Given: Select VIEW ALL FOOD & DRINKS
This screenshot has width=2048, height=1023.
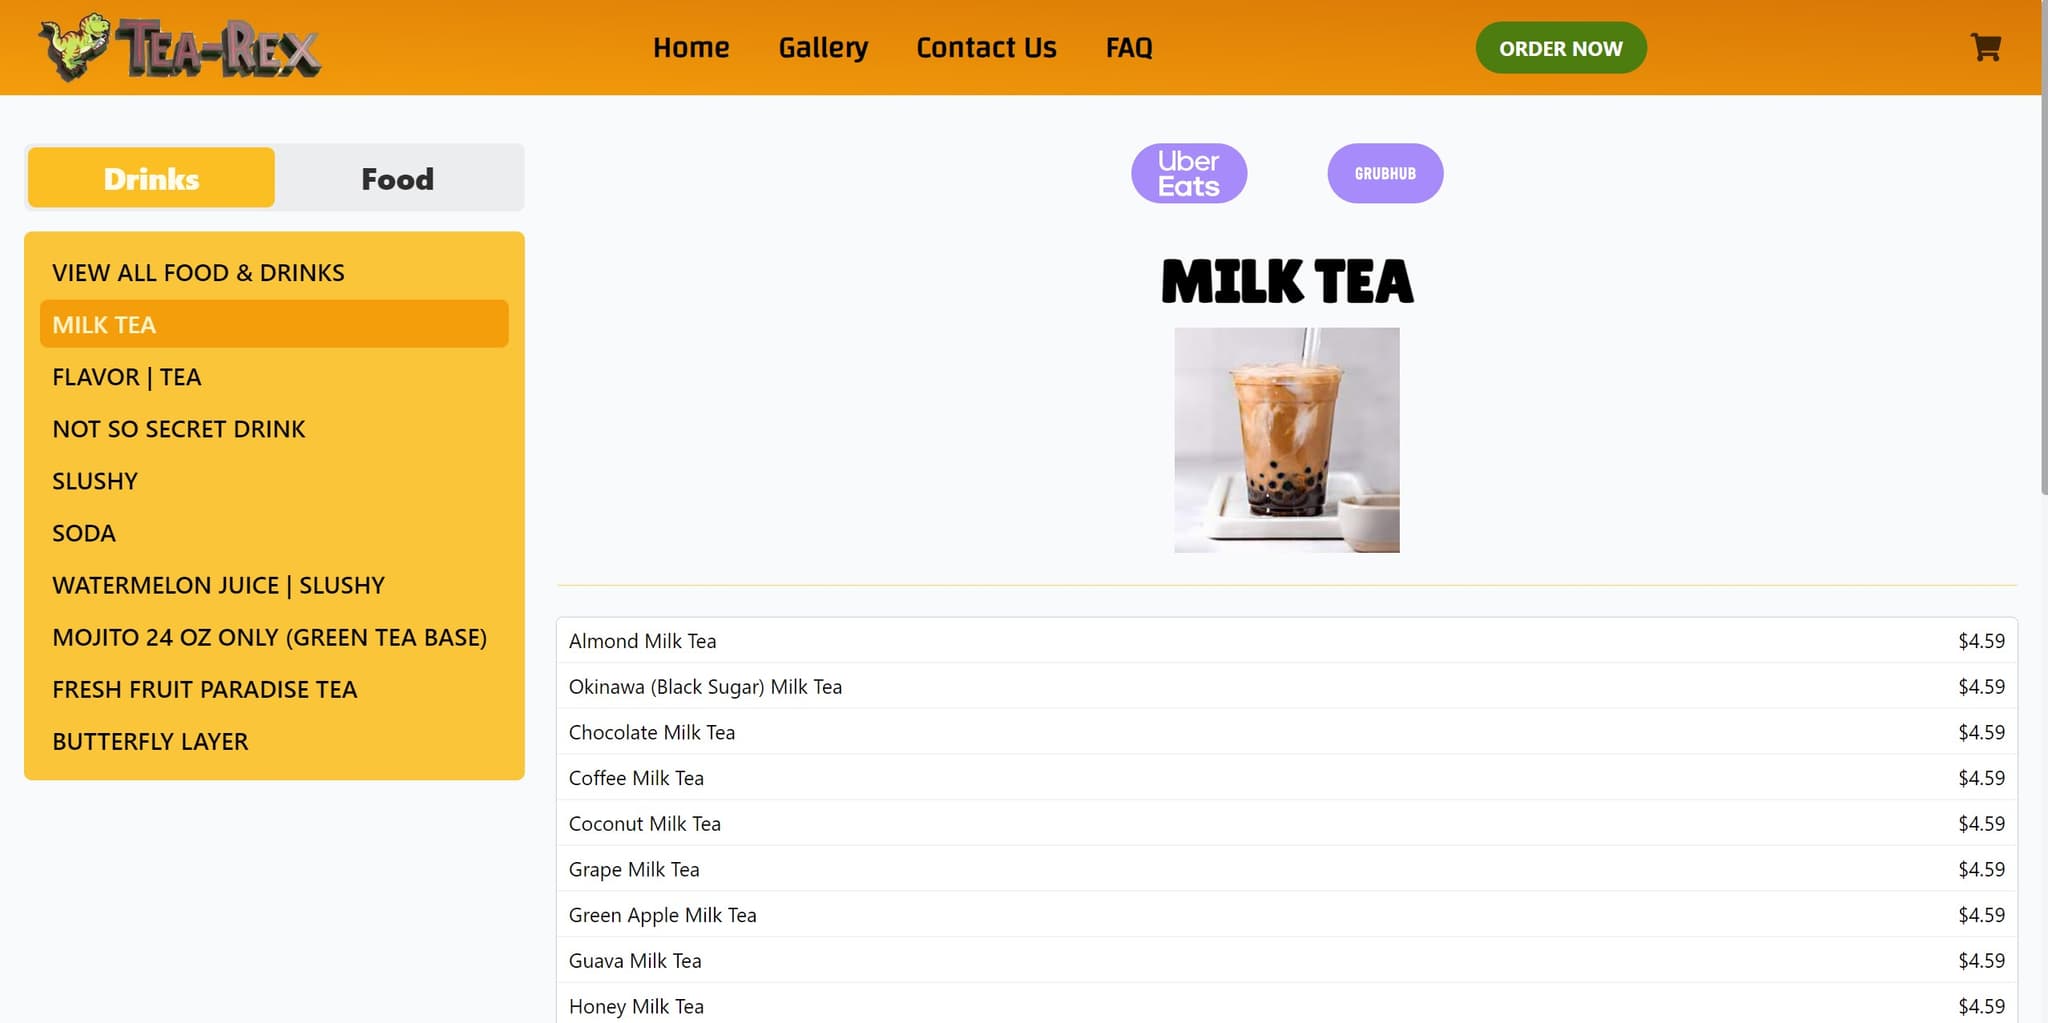Looking at the screenshot, I should click(x=198, y=271).
